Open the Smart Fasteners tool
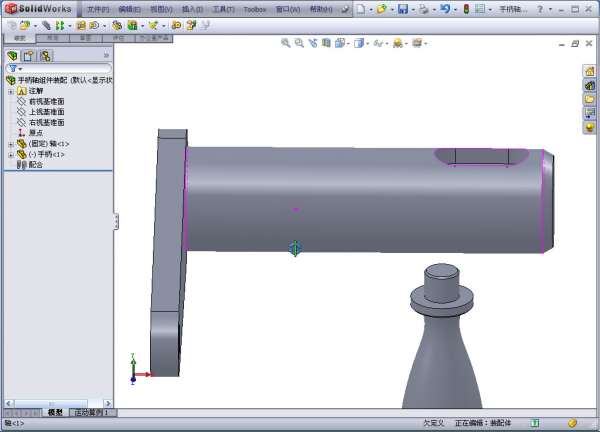Image resolution: width=600 pixels, height=432 pixels. pyautogui.click(x=81, y=25)
